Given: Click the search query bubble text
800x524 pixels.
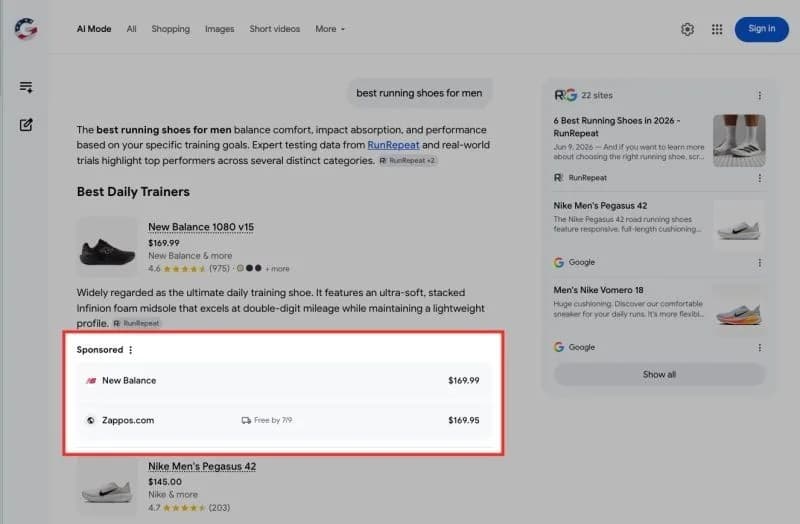Looking at the screenshot, I should tap(419, 93).
